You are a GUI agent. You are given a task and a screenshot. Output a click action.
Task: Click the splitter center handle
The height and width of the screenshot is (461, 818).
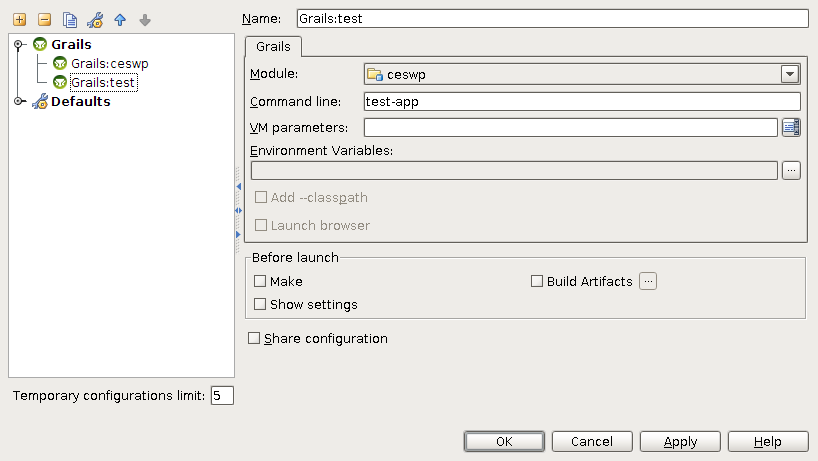tap(238, 211)
